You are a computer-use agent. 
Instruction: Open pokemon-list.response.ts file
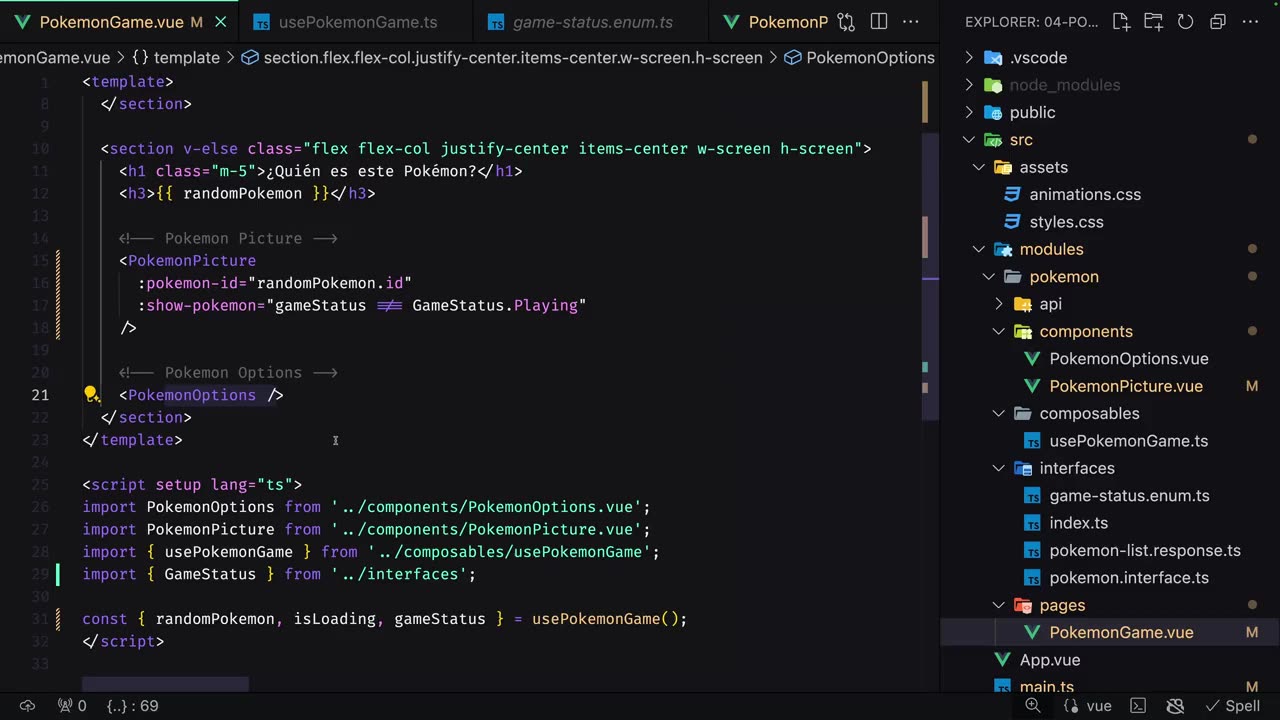[1145, 550]
